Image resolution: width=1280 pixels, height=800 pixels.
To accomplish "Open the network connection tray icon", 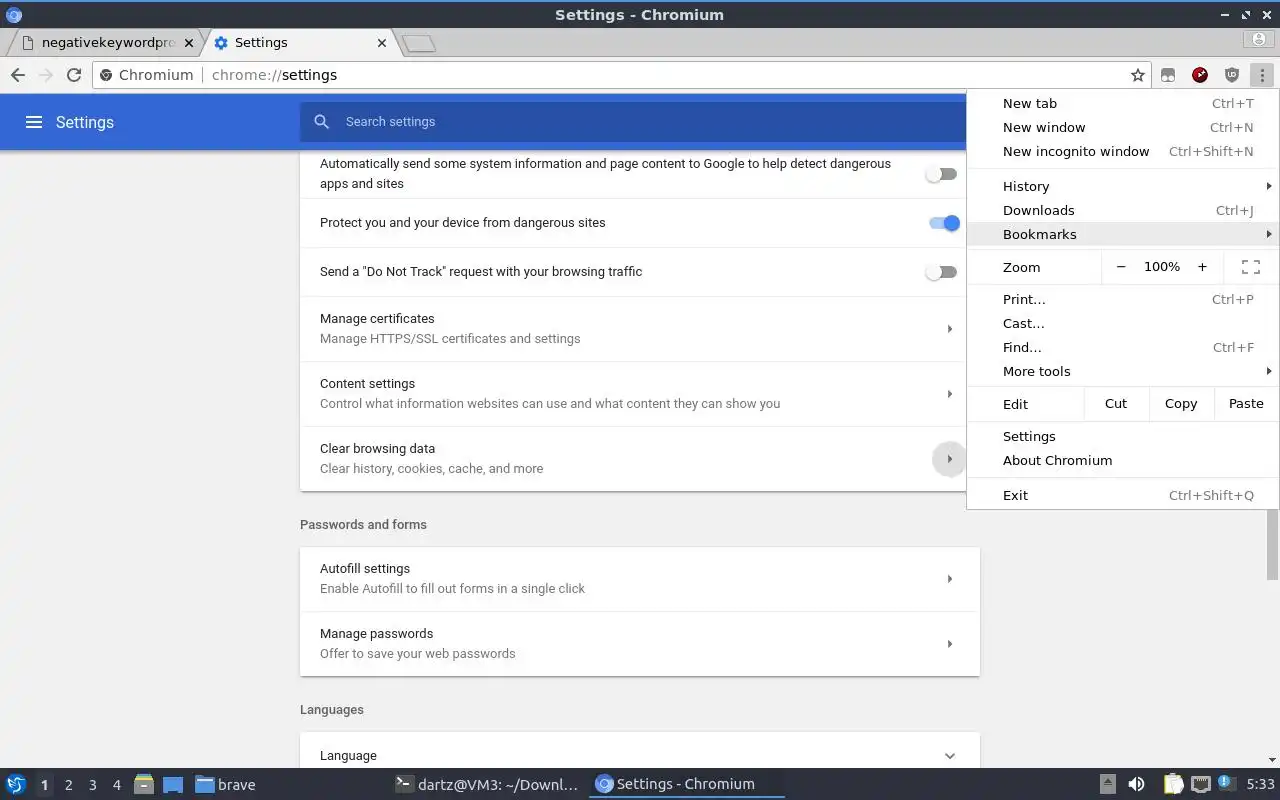I will click(x=1200, y=784).
